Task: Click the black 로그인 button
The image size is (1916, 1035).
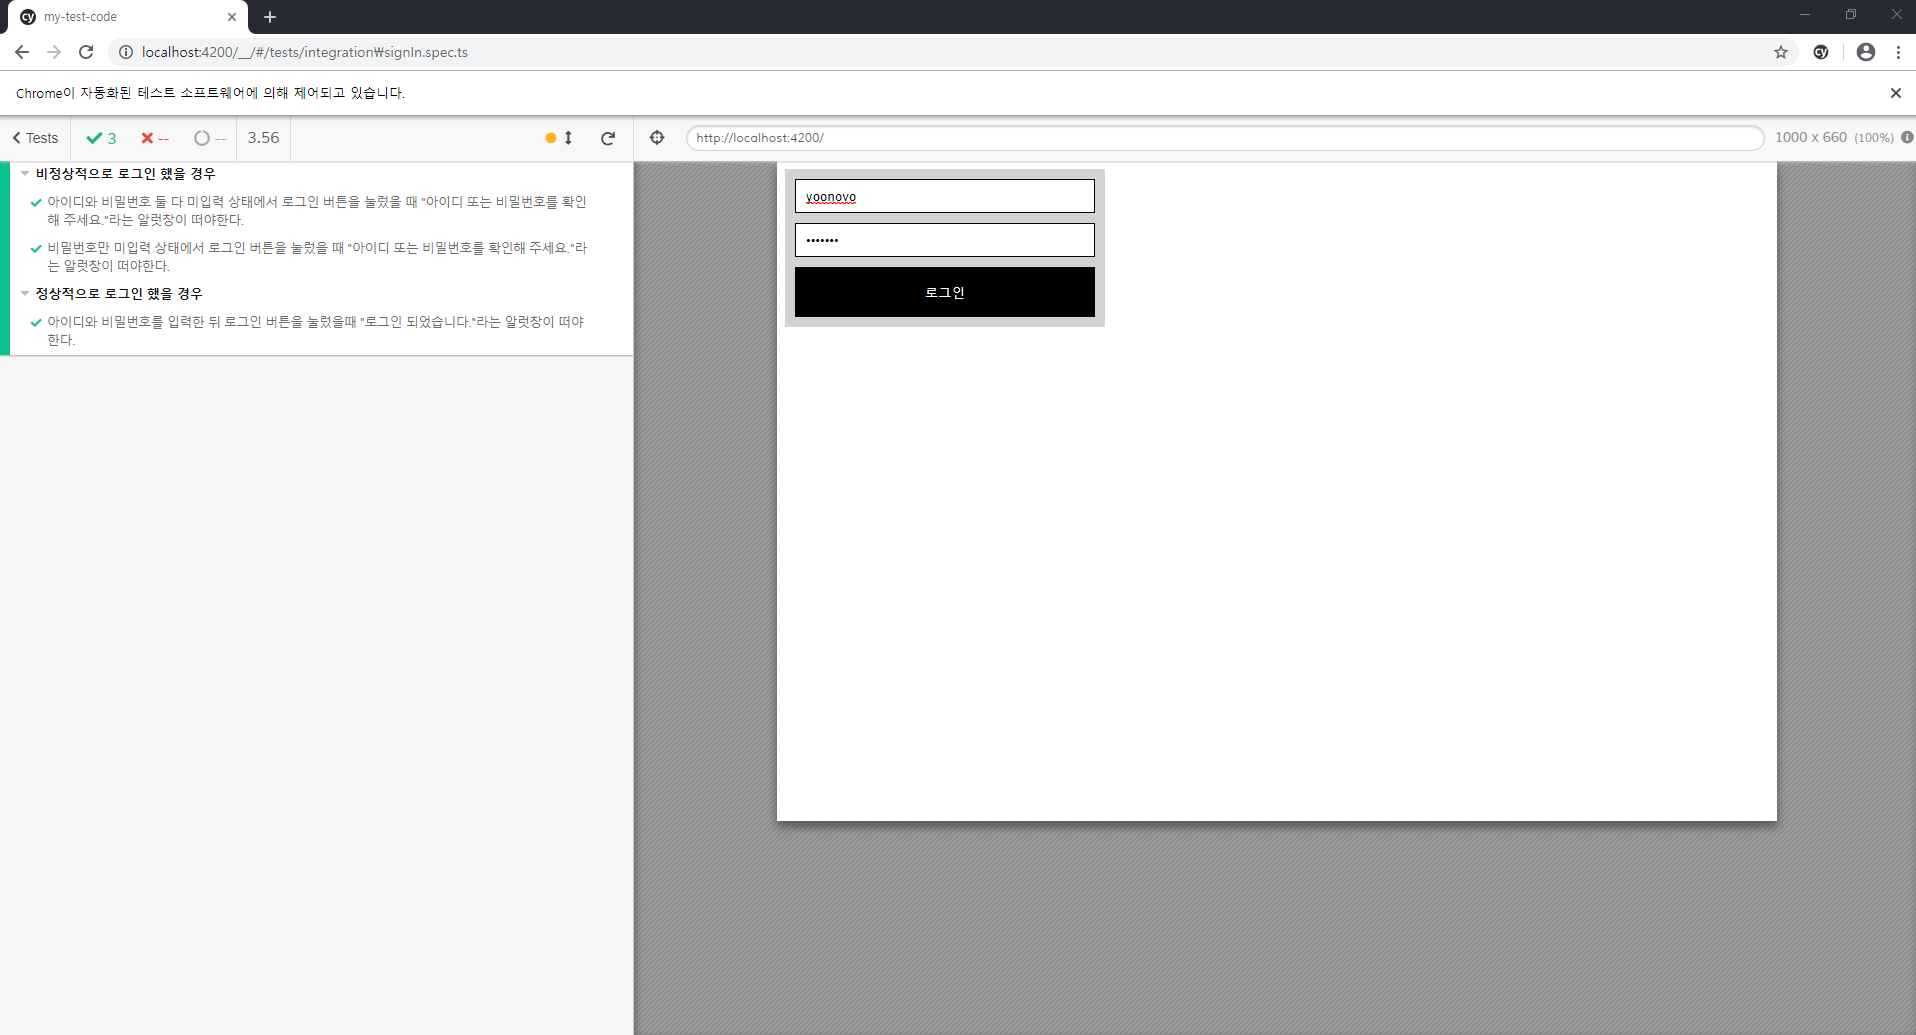Action: point(944,292)
